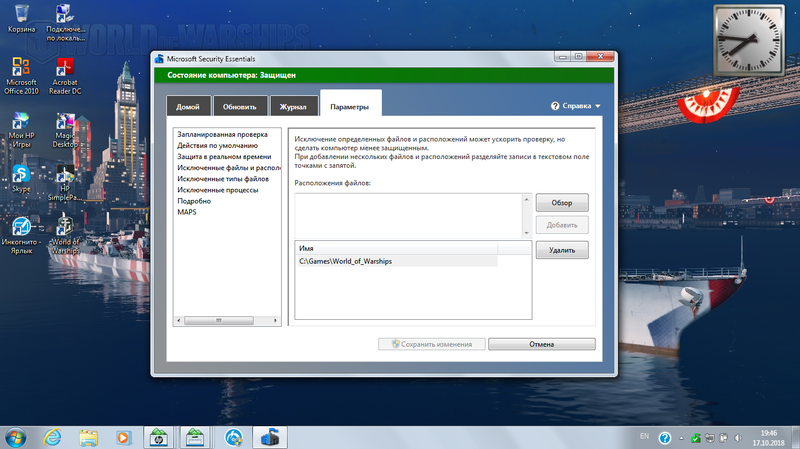
Task: Open the Справка help link
Action: [x=577, y=106]
